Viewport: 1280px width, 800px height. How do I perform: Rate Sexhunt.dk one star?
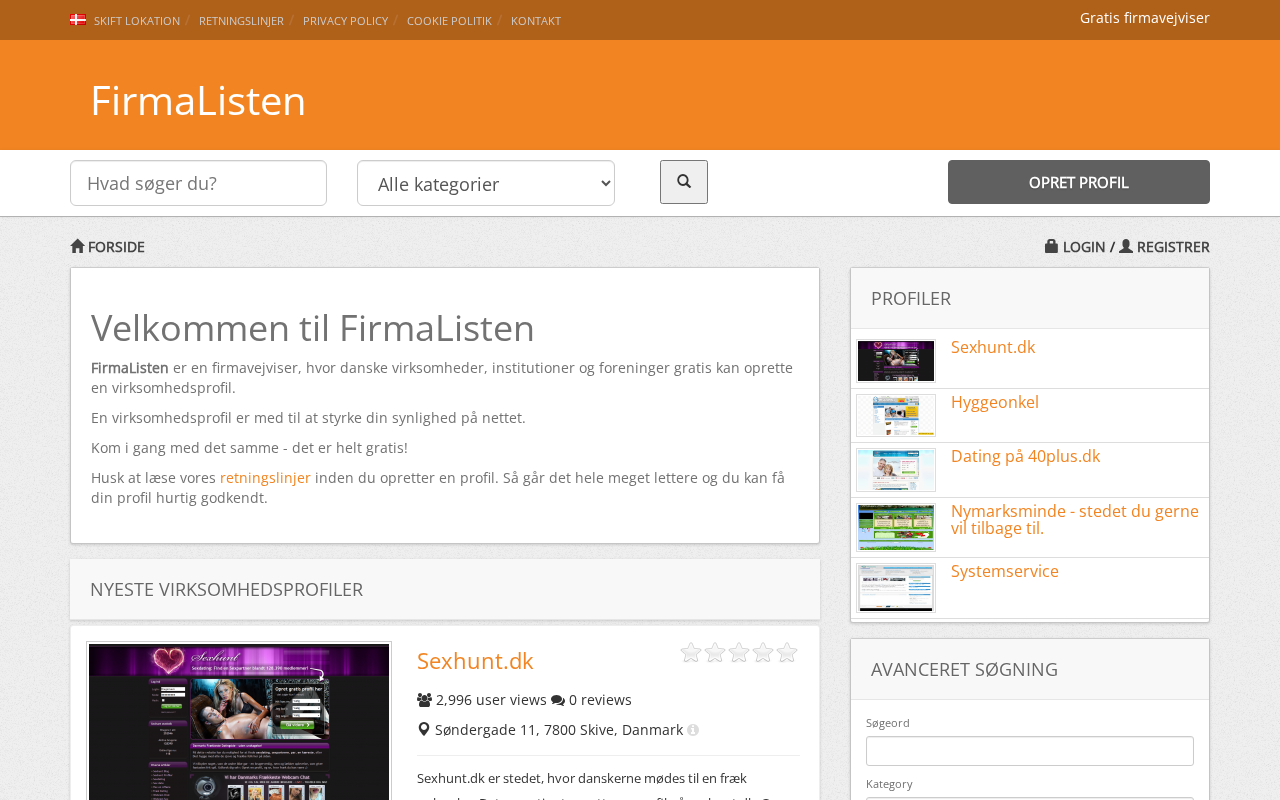click(691, 653)
